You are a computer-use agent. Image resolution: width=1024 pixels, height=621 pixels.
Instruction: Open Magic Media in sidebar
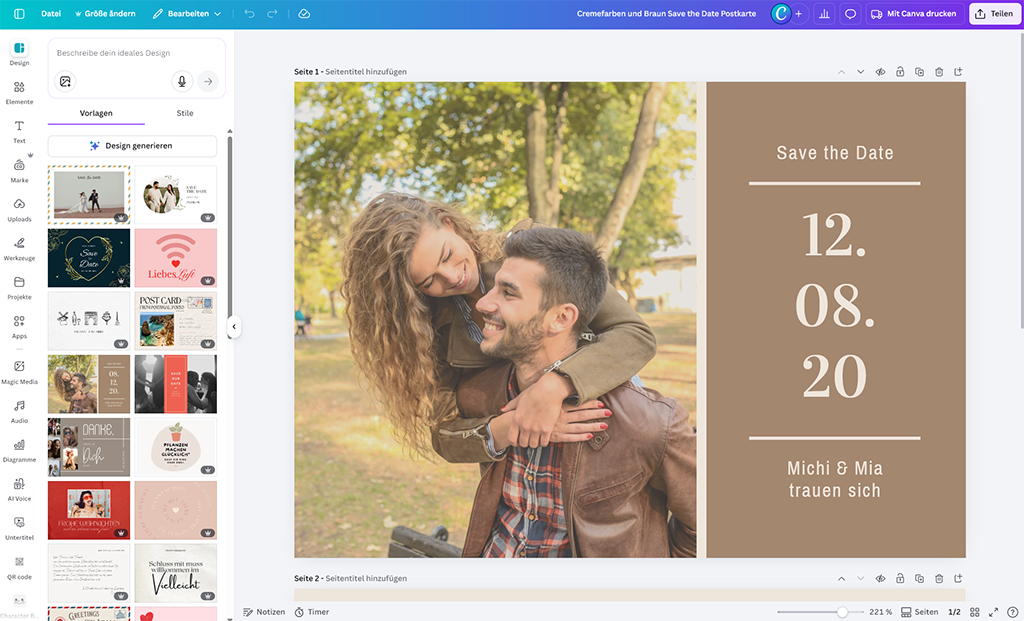[x=19, y=372]
